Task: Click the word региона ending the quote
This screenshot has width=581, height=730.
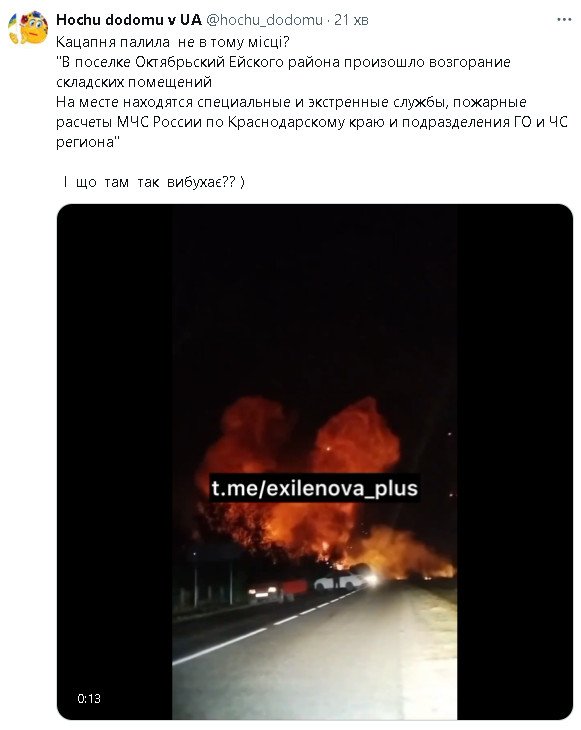Action: pyautogui.click(x=88, y=142)
